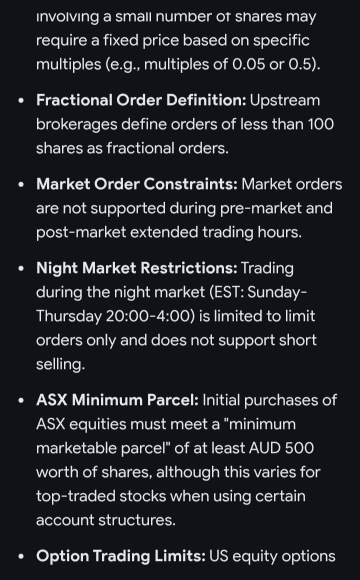
Task: Click bullet point beside ASX Minimum Parcel
Action: point(22,401)
